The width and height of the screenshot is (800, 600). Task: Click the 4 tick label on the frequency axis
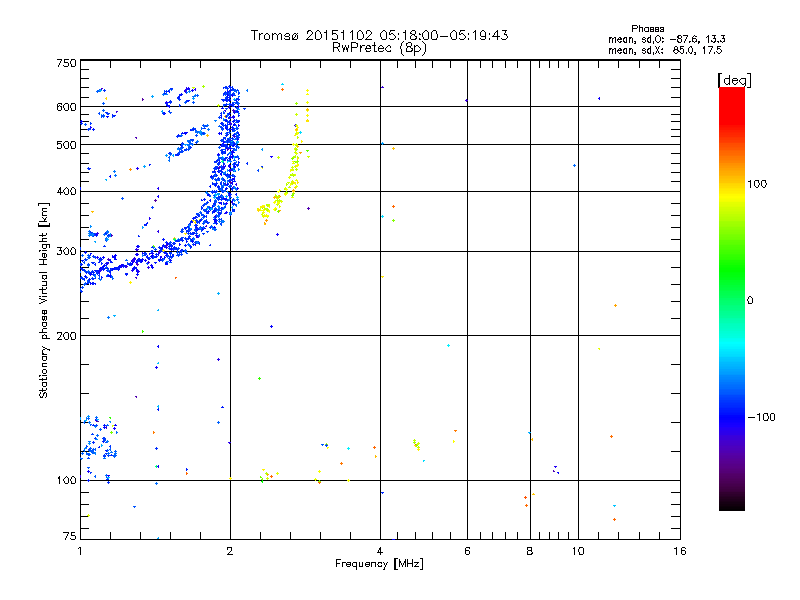click(x=380, y=551)
